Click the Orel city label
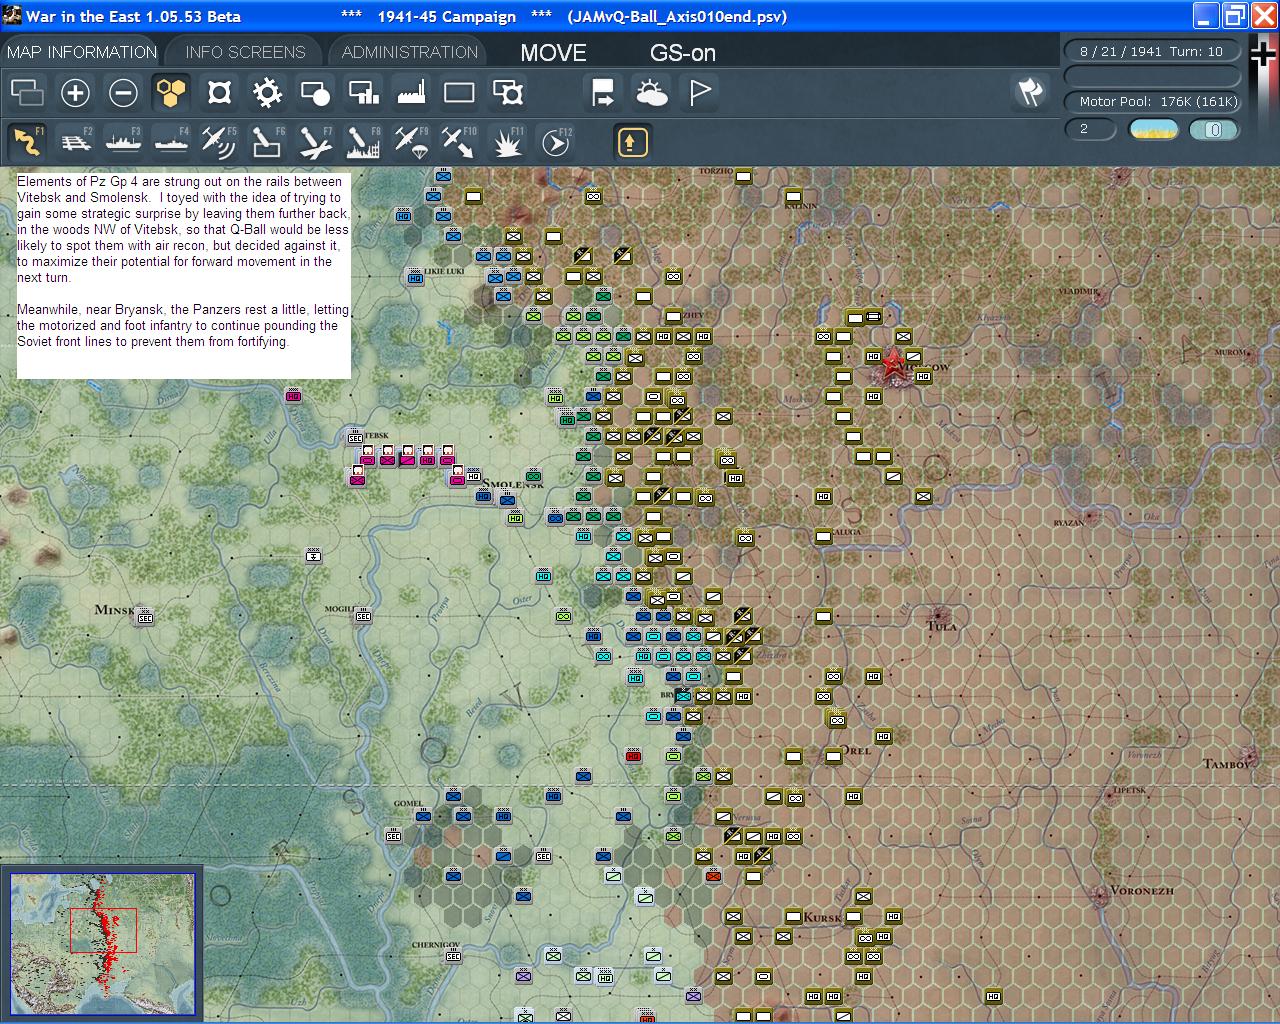Screen dimensions: 1280x1024 [x=856, y=750]
